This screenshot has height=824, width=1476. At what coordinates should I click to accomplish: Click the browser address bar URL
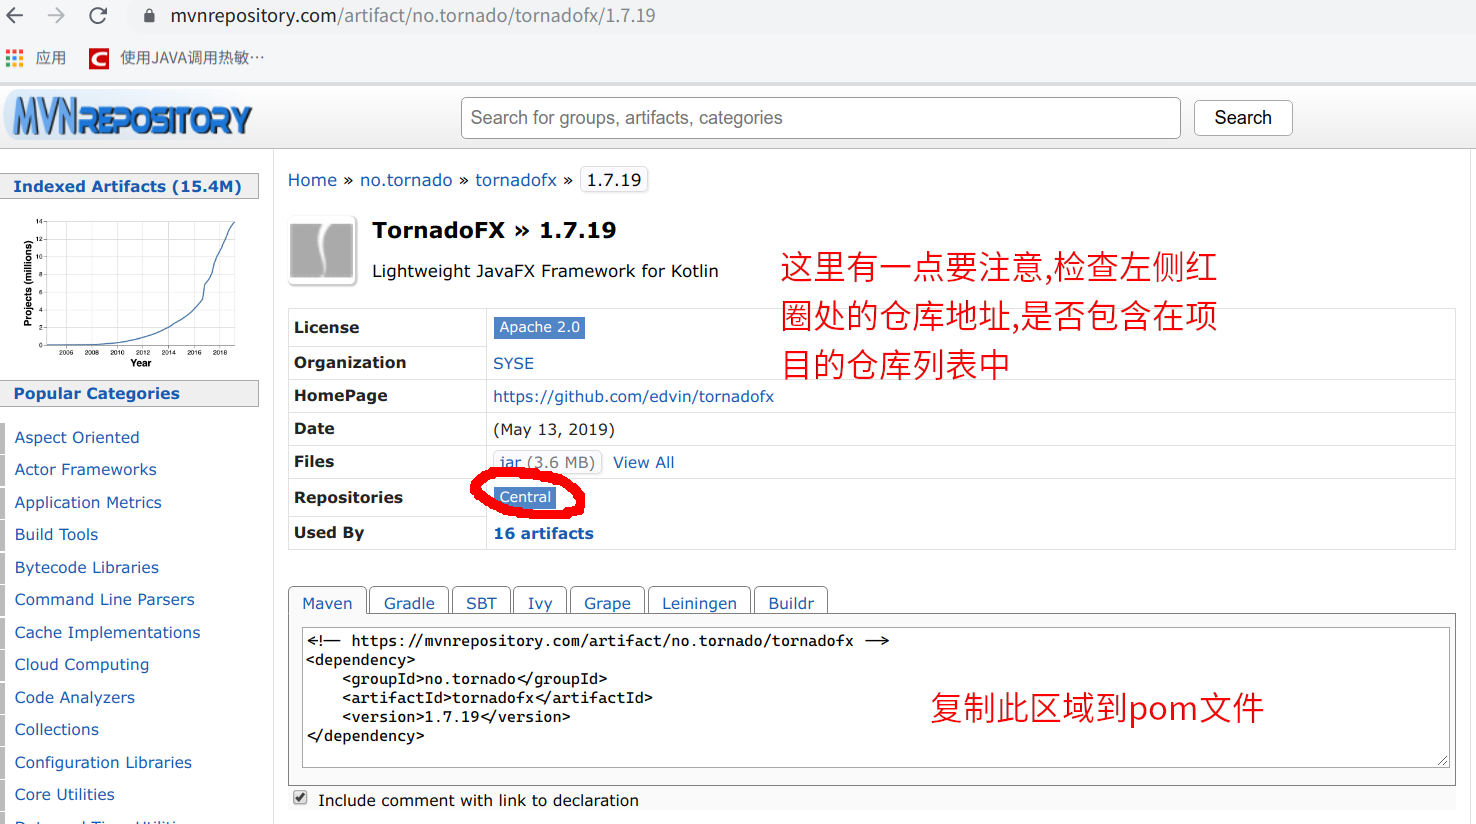click(x=413, y=16)
